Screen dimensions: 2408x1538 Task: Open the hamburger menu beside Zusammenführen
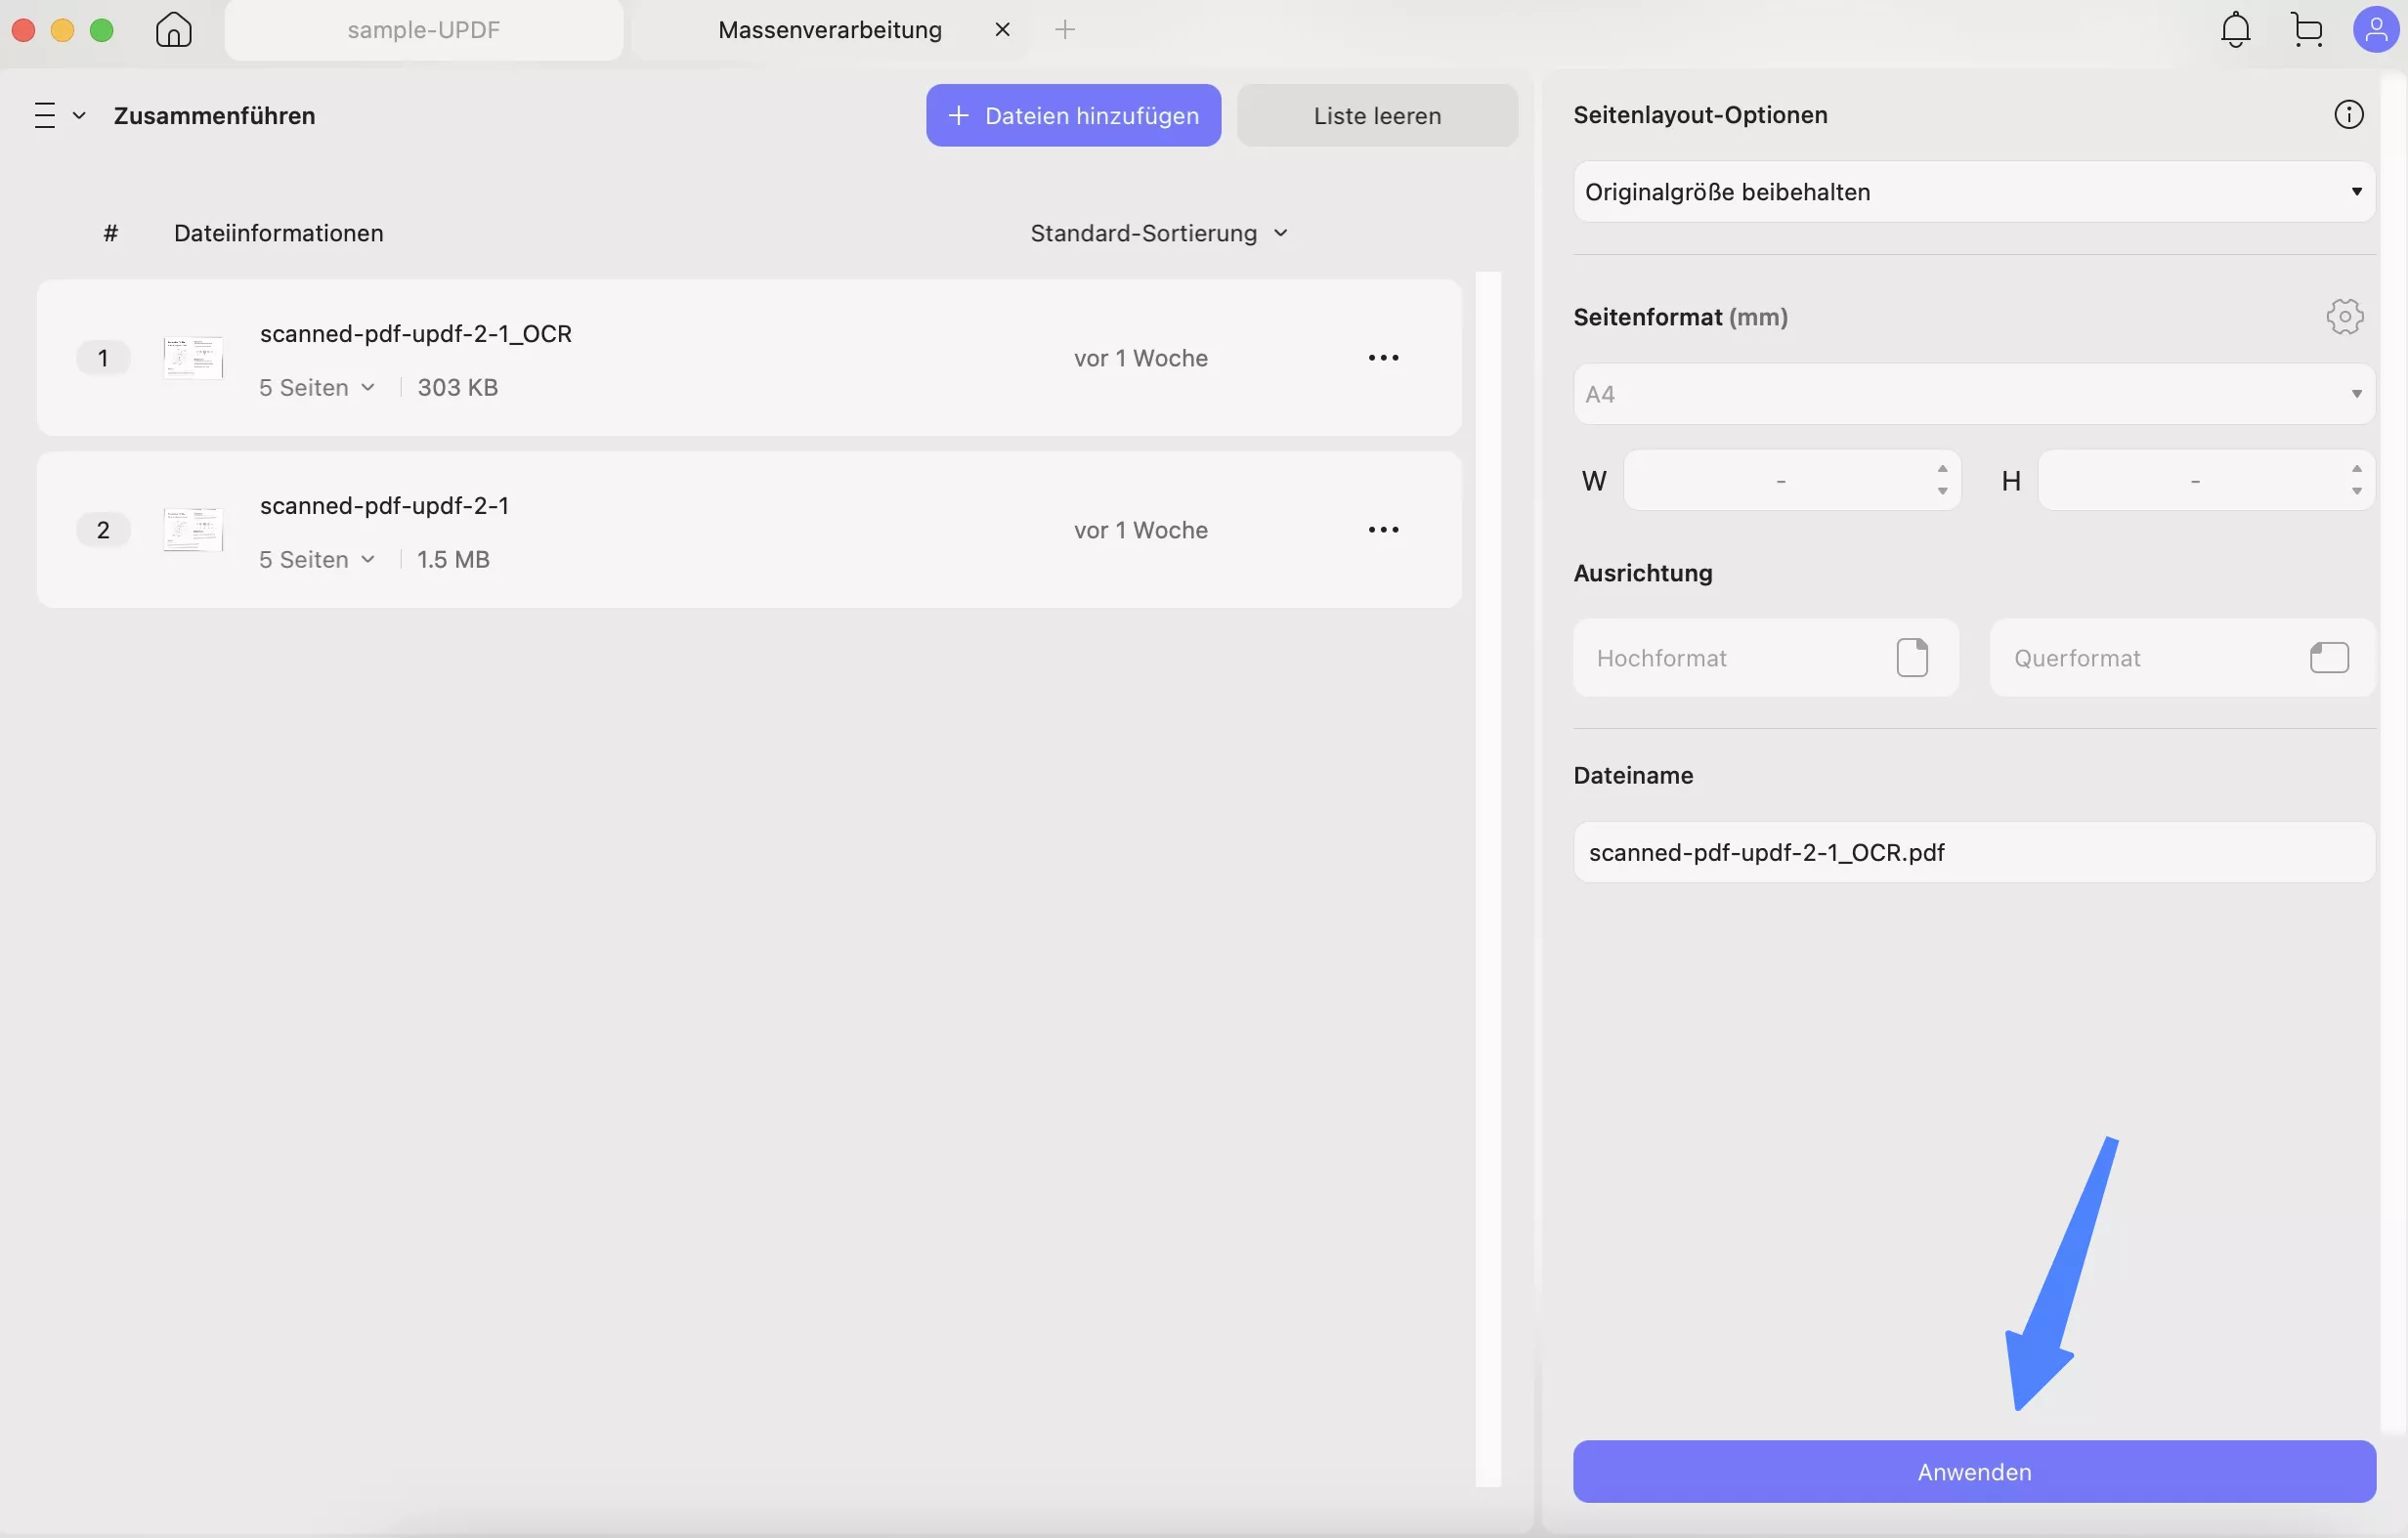45,114
